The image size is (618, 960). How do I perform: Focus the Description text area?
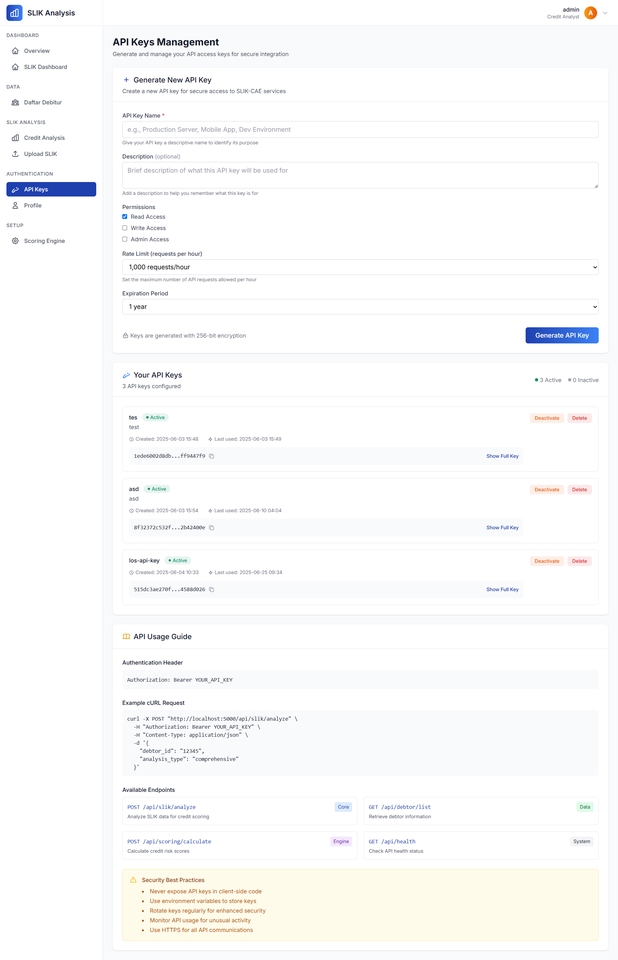point(360,175)
